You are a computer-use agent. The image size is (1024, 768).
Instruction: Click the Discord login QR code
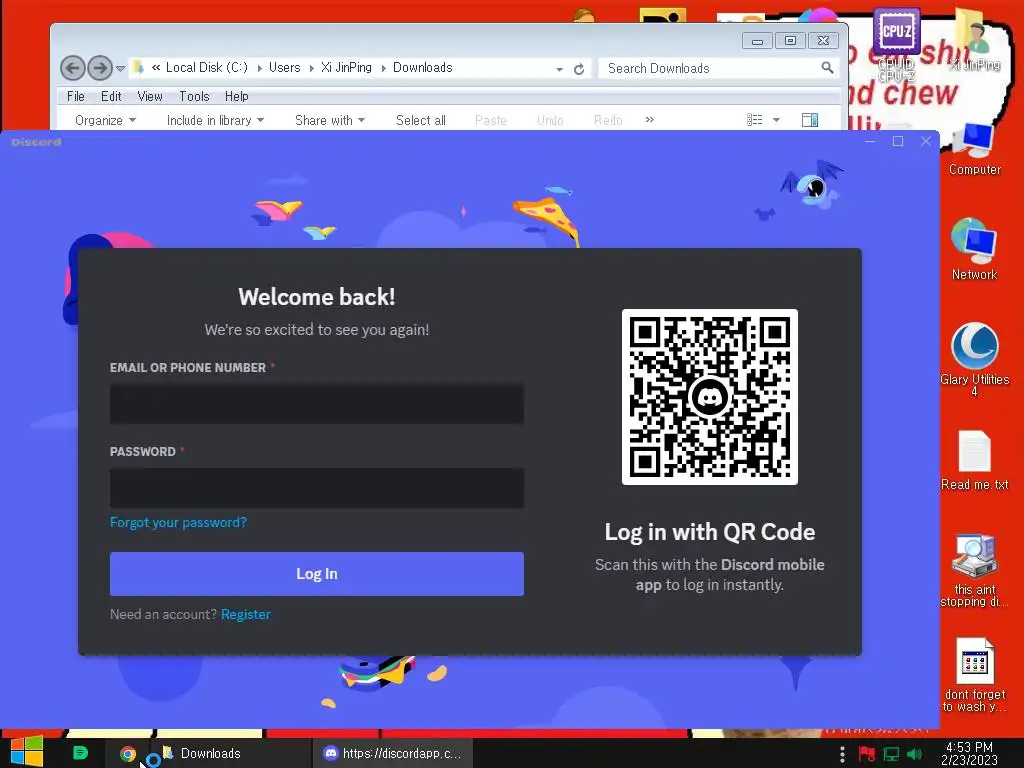710,397
